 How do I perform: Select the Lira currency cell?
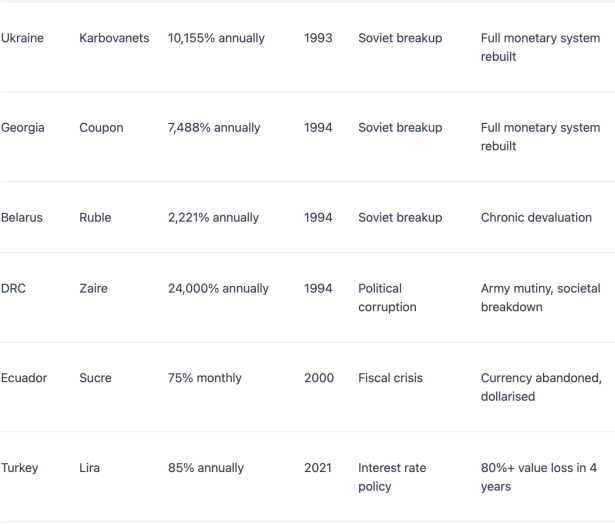pos(89,468)
